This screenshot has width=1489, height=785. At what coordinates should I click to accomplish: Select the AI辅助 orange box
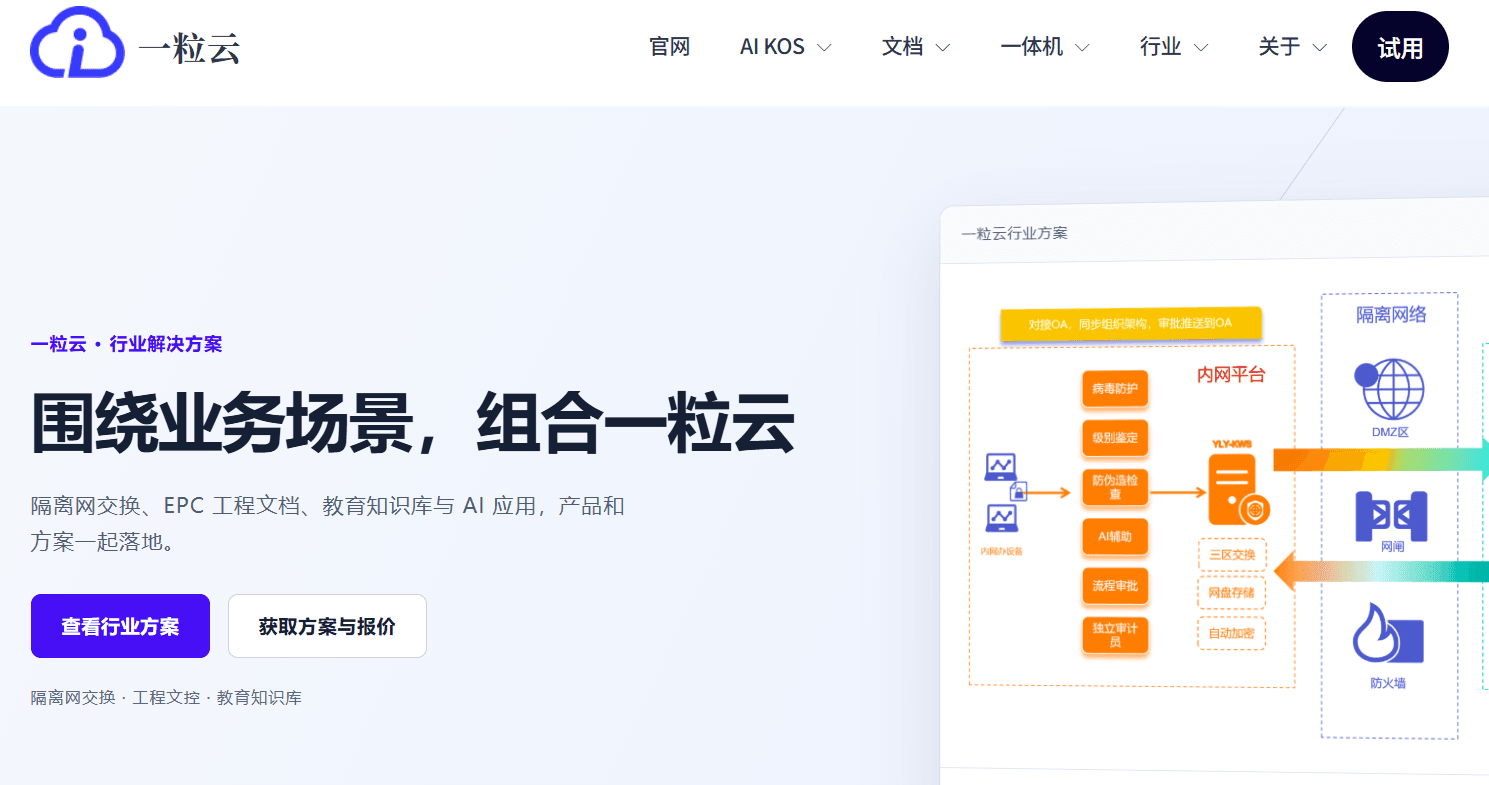1115,537
